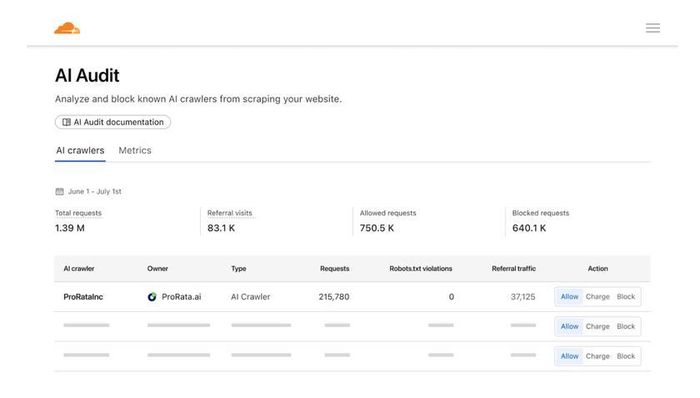Screen dimensions: 700x398
Task: Open the hamburger menu
Action: tap(653, 28)
